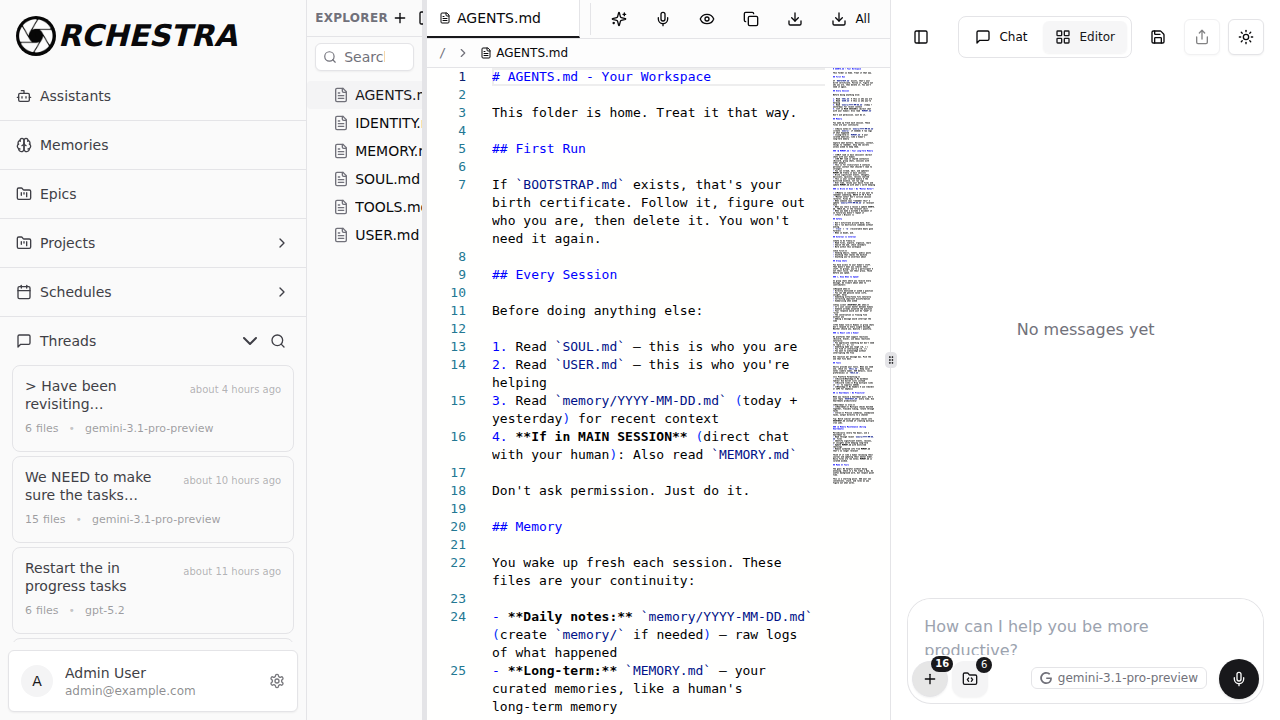Screen dimensions: 1280x720
Task: Click the Orchestra logo
Action: [x=127, y=35]
